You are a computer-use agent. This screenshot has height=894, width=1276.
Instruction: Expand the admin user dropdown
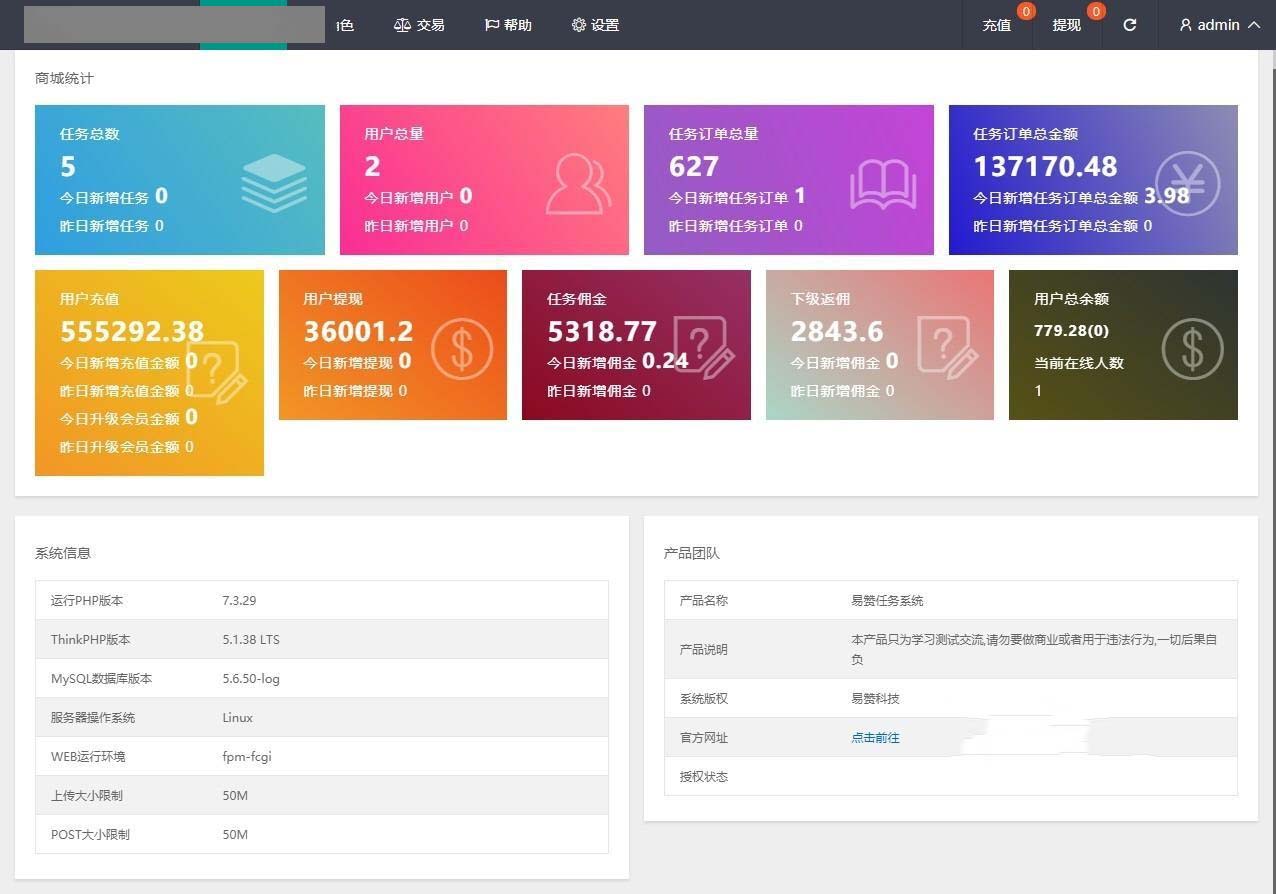tap(1219, 25)
